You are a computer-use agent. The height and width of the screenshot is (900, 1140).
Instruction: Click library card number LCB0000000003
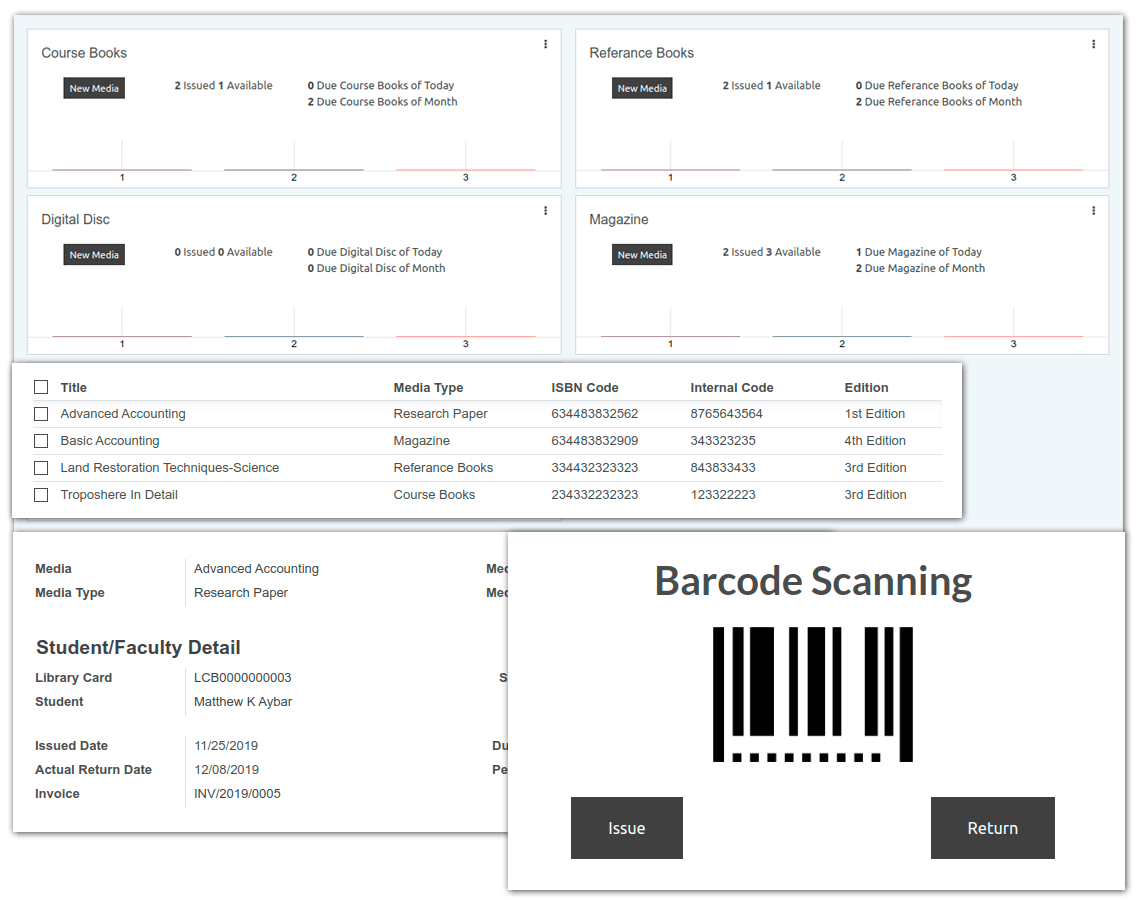click(x=242, y=678)
